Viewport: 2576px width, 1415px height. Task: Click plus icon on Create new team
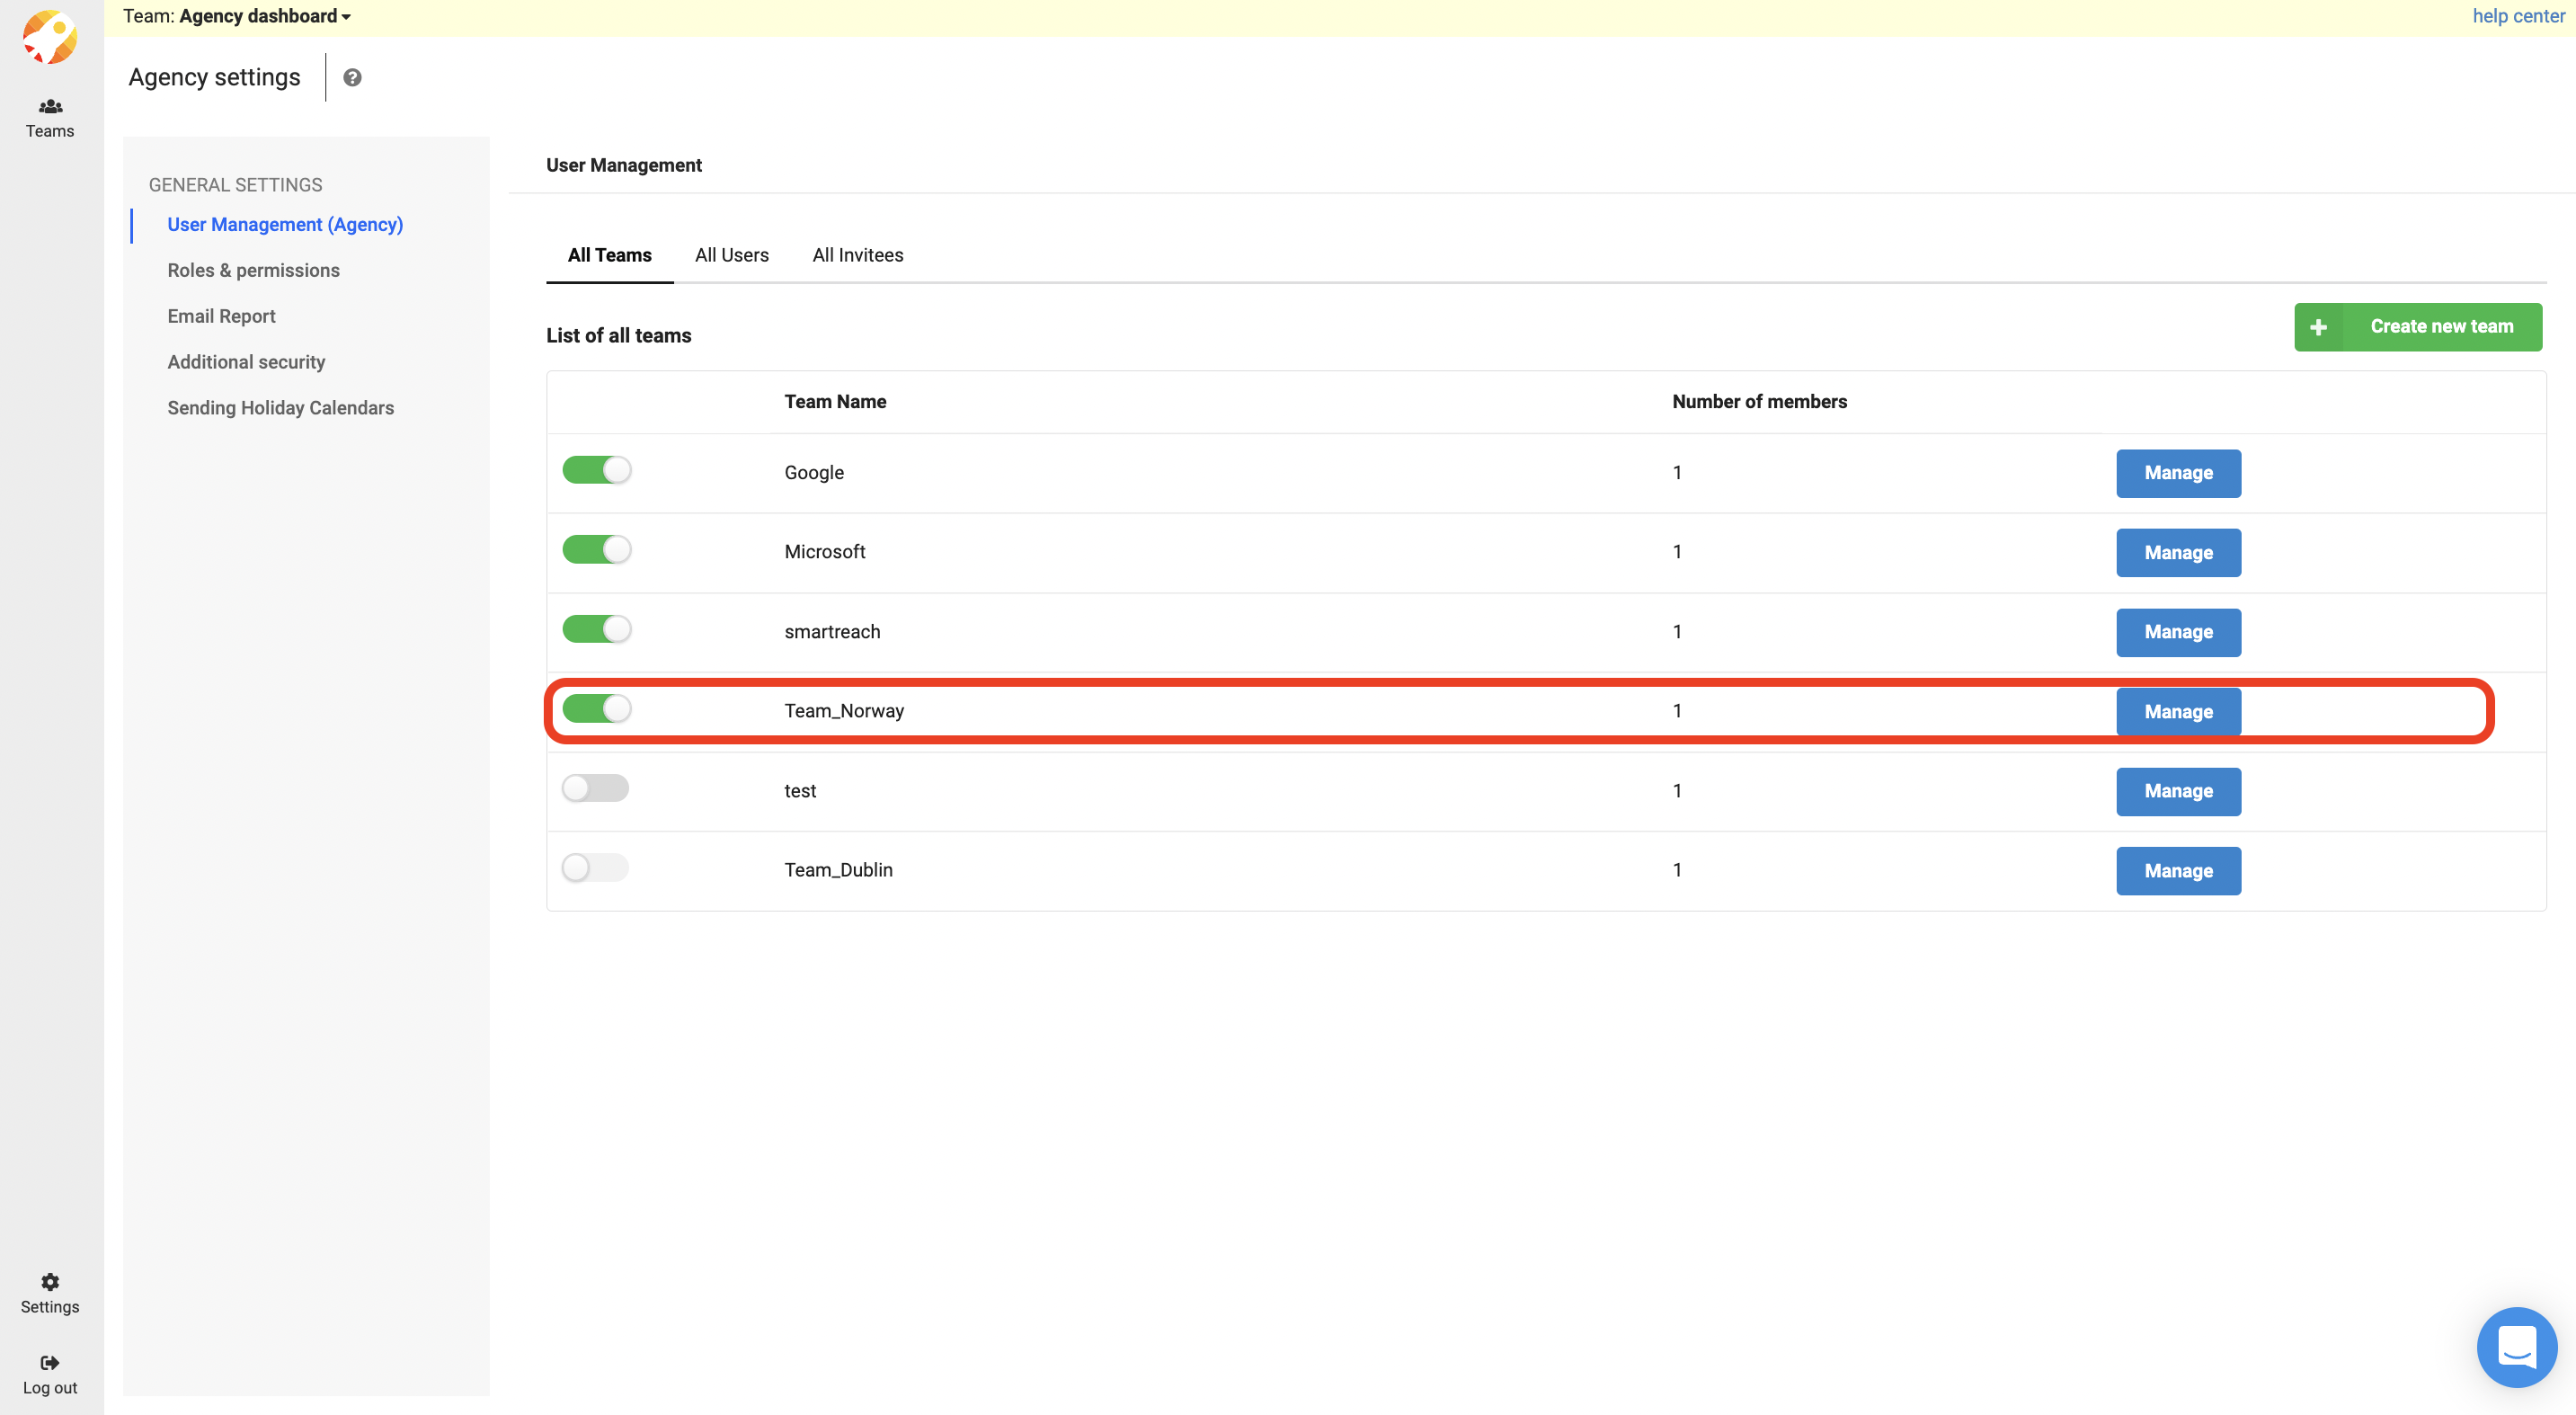point(2319,327)
